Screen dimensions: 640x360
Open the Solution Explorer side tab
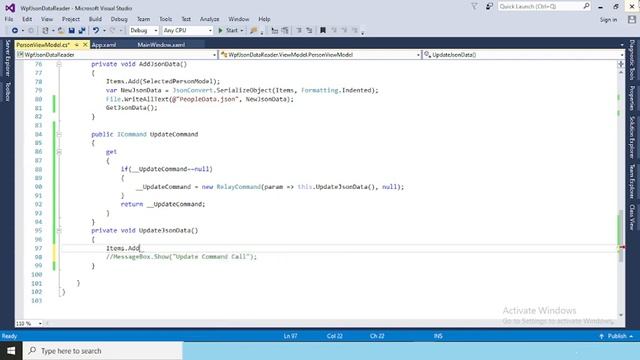pos(631,138)
